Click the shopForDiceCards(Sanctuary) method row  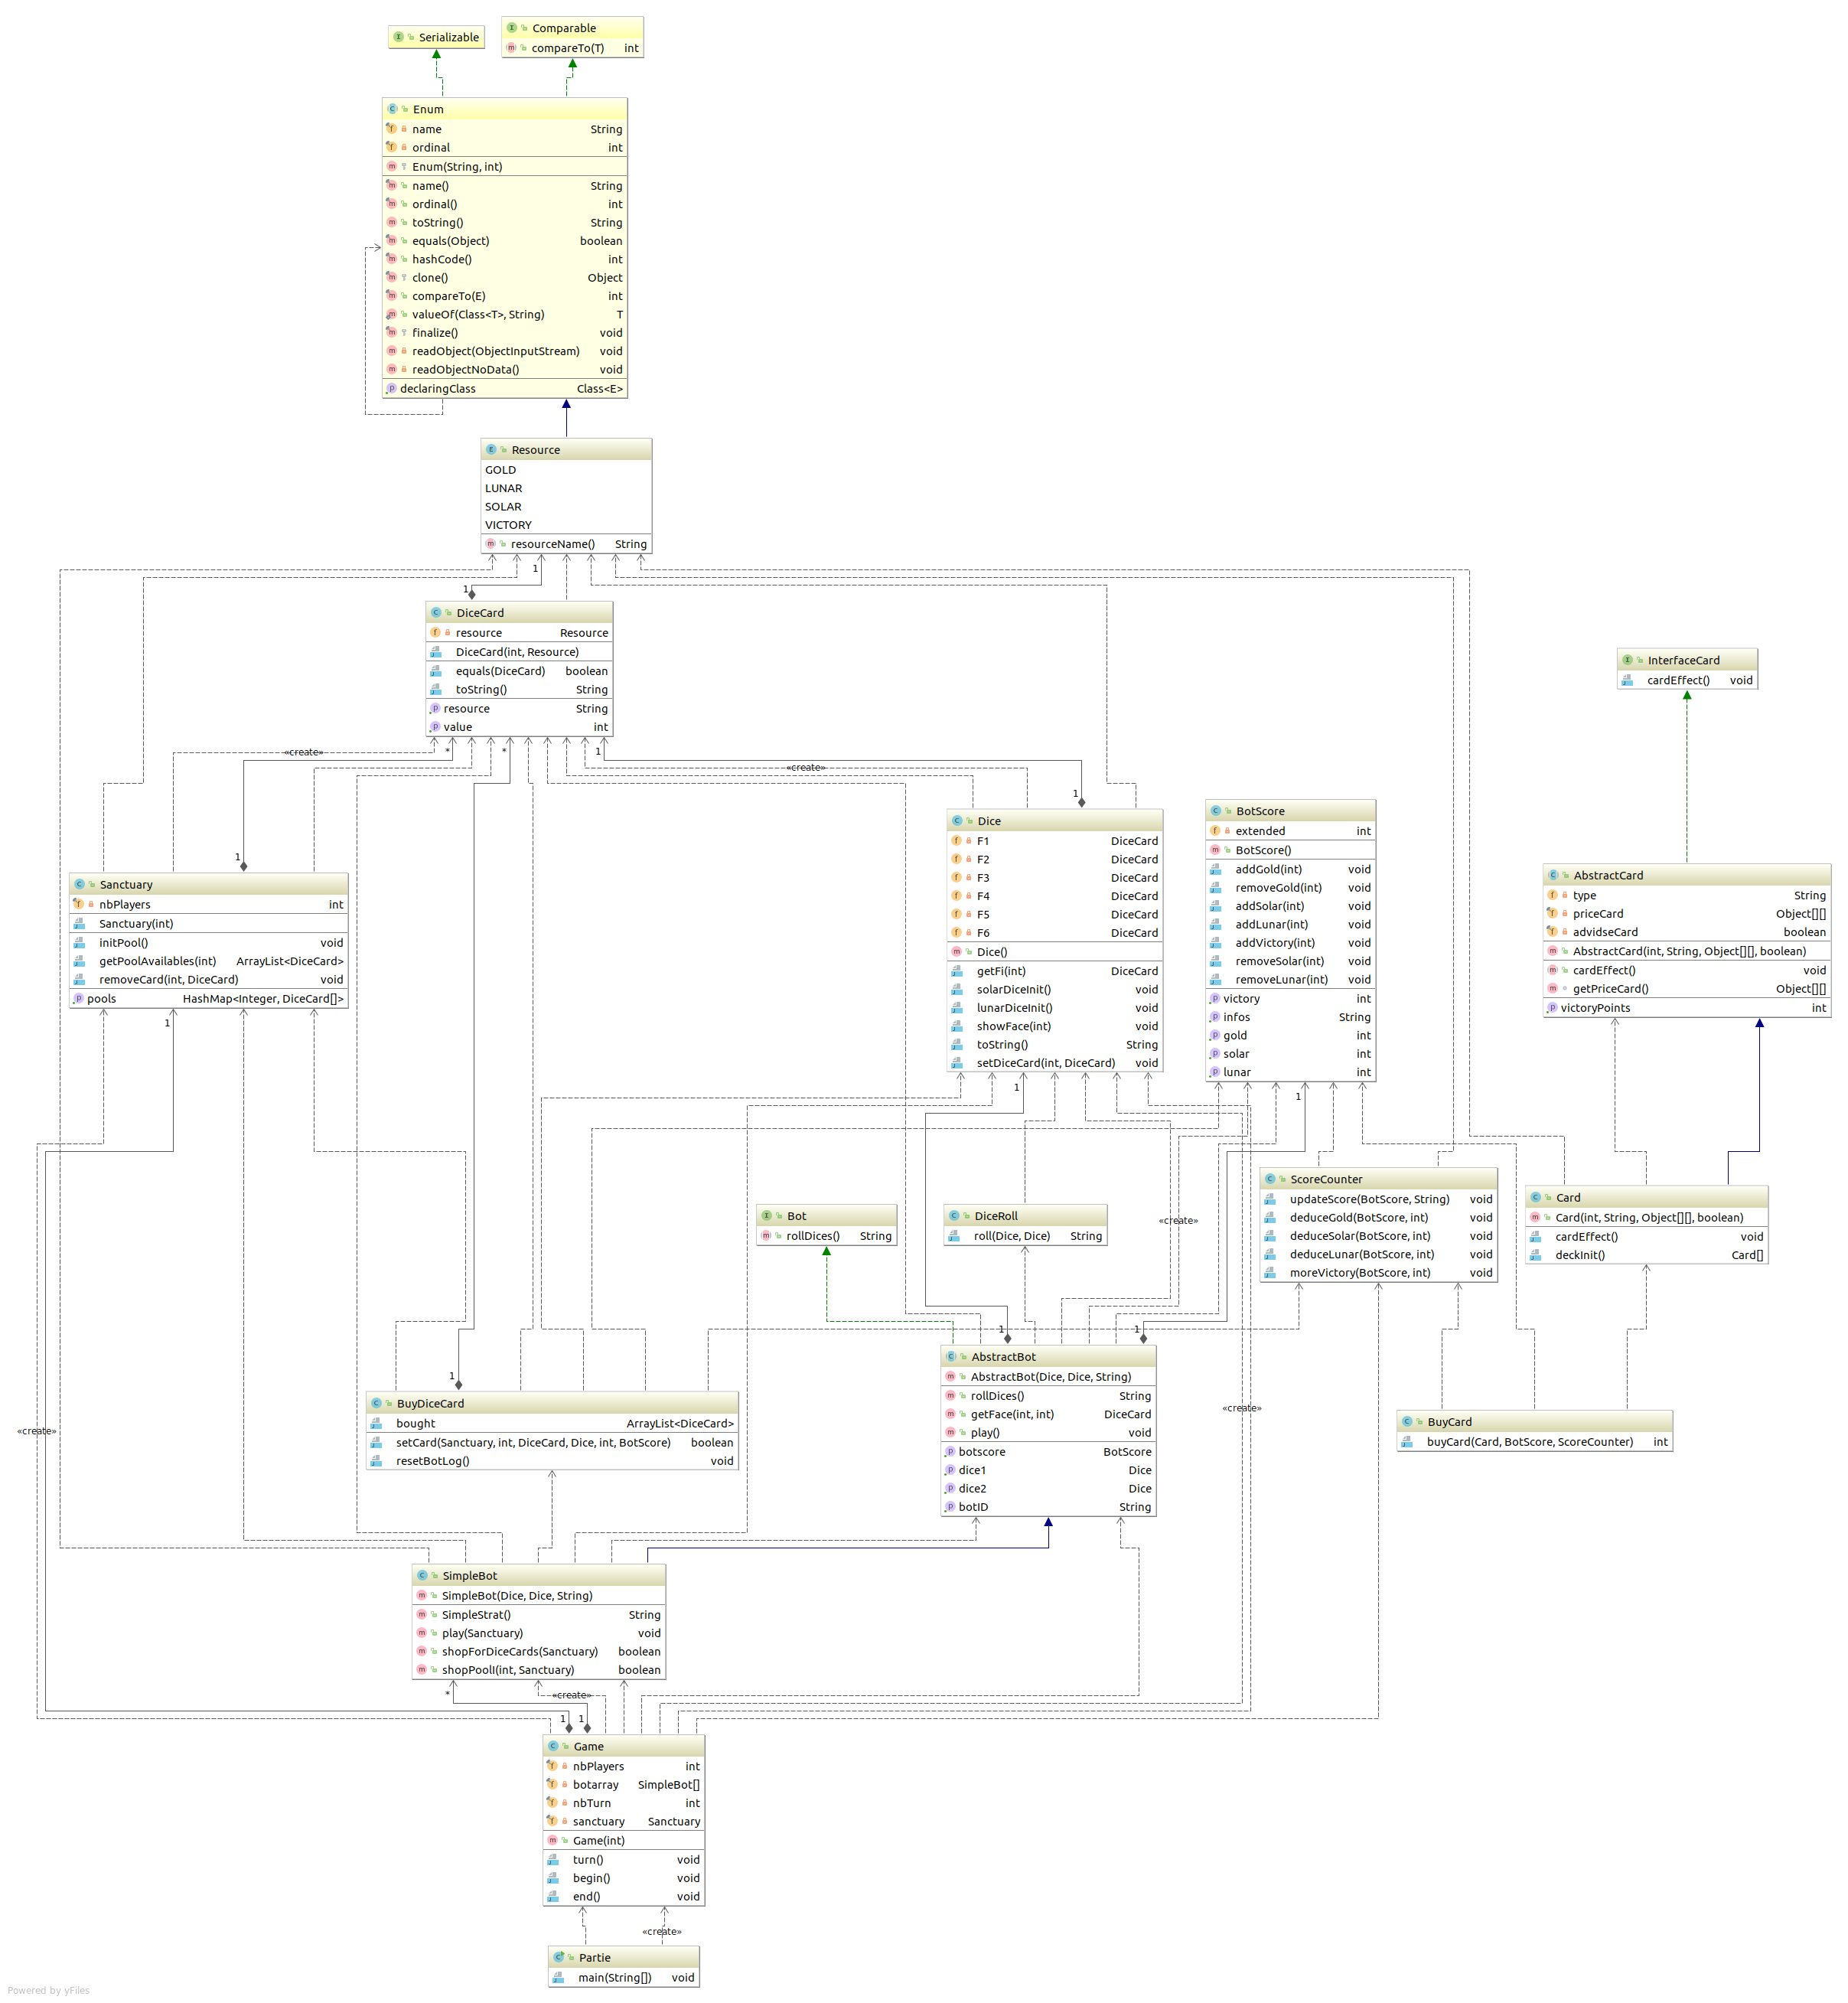[519, 1651]
